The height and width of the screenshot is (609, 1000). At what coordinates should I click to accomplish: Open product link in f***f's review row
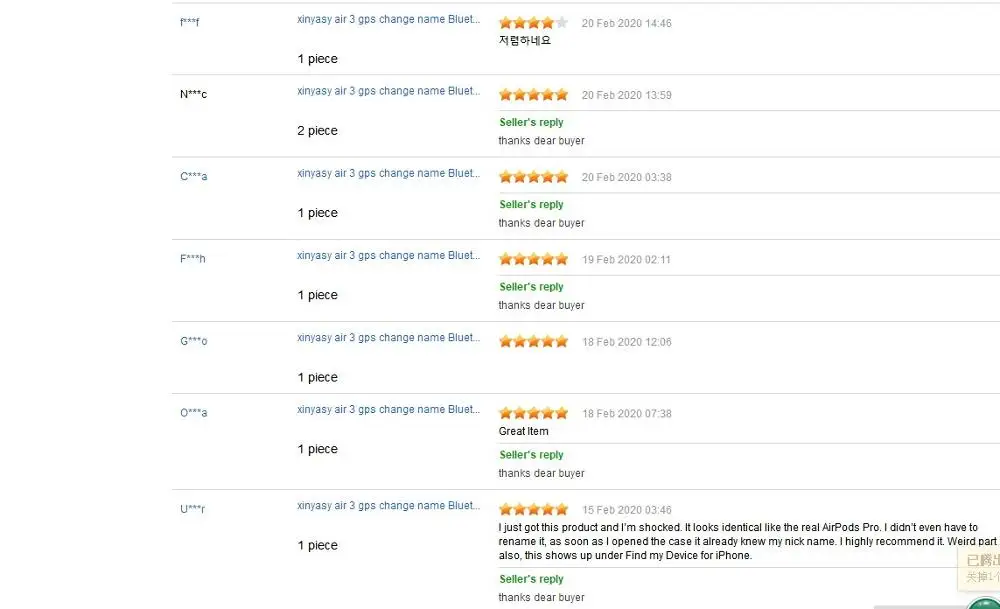(x=388, y=19)
